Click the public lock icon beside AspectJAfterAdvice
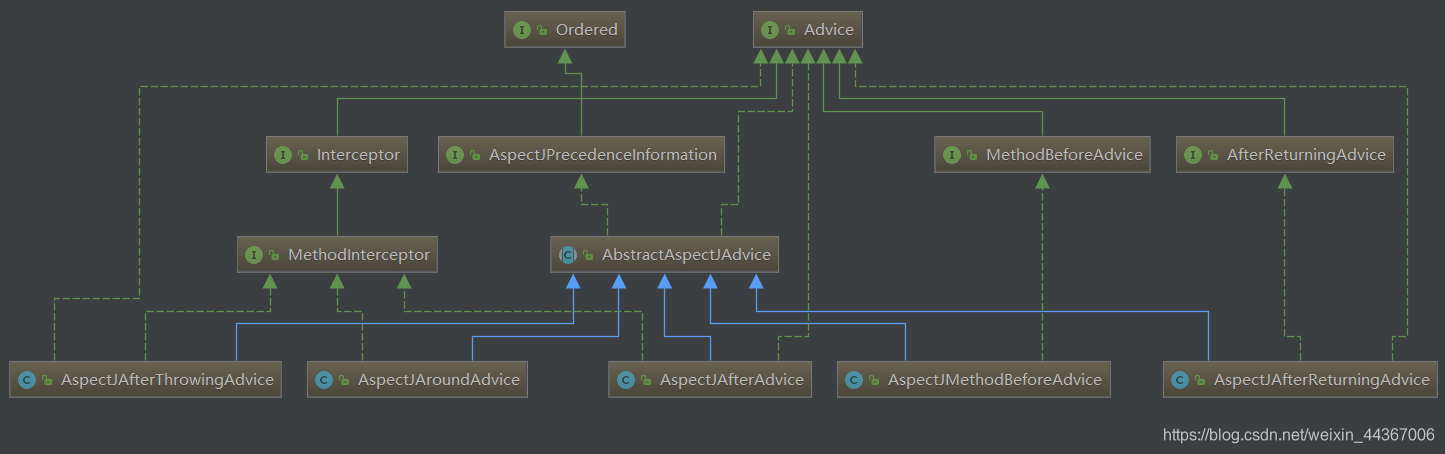Image resolution: width=1445 pixels, height=454 pixels. click(x=647, y=381)
